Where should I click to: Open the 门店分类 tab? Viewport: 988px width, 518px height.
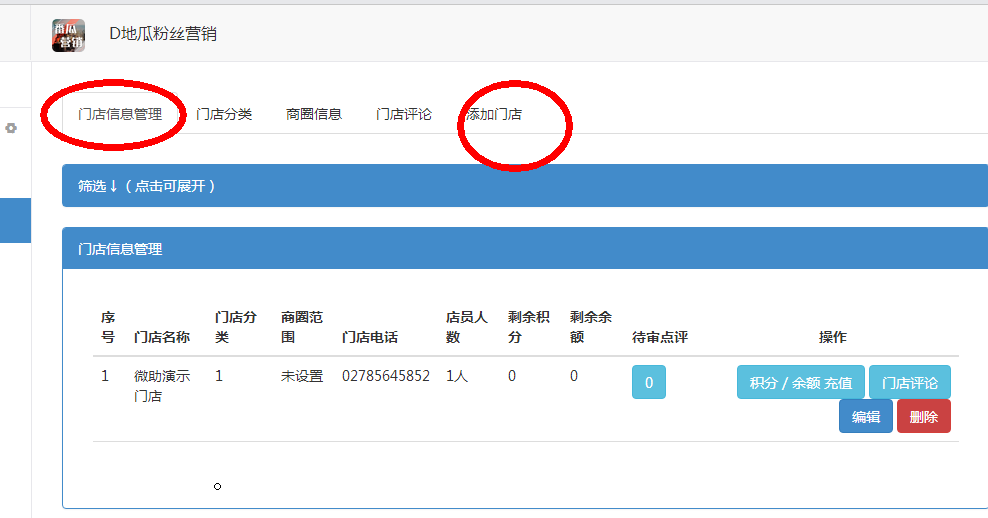[224, 114]
